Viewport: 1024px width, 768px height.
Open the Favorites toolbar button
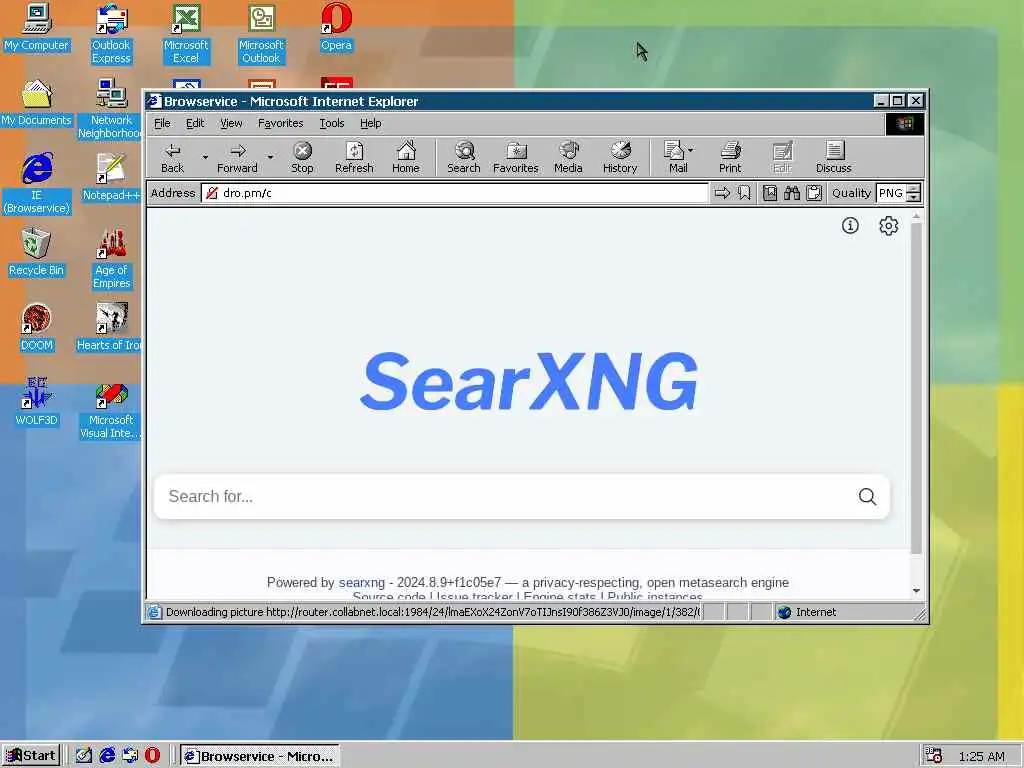point(515,157)
